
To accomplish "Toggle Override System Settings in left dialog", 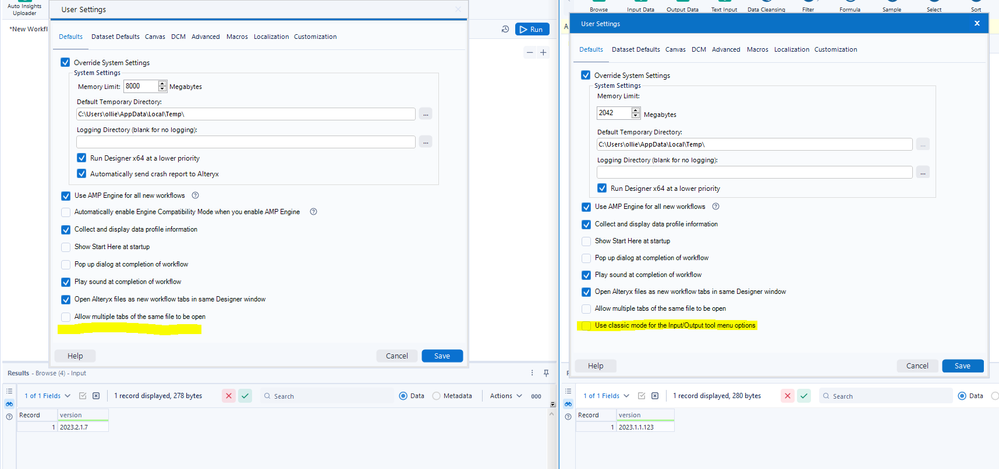I will (x=66, y=62).
